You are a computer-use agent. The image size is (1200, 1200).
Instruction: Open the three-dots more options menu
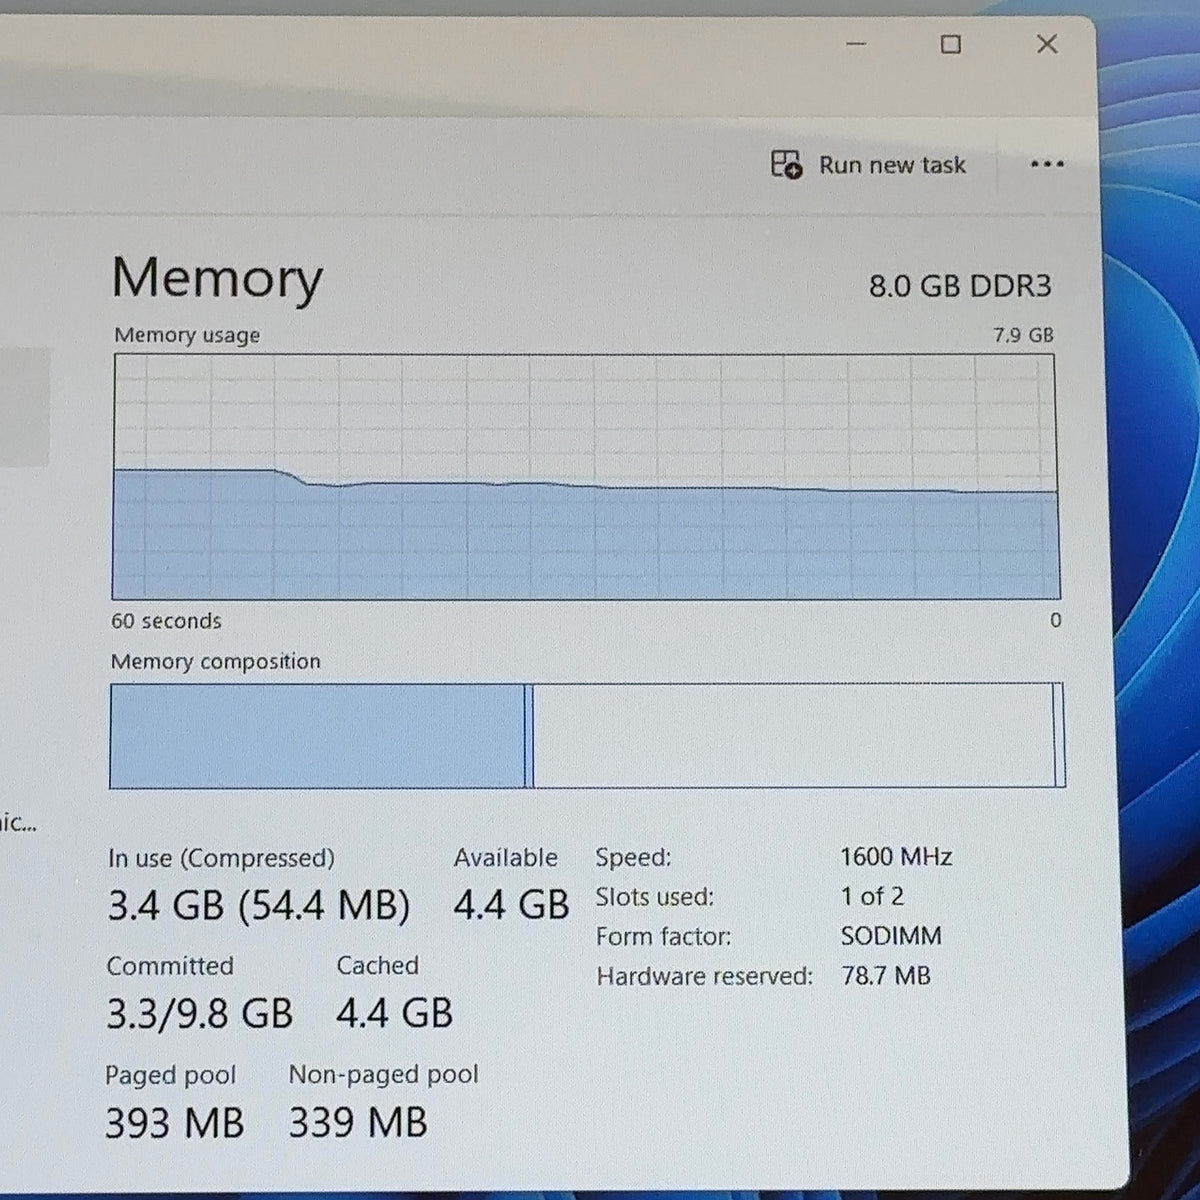[1047, 164]
